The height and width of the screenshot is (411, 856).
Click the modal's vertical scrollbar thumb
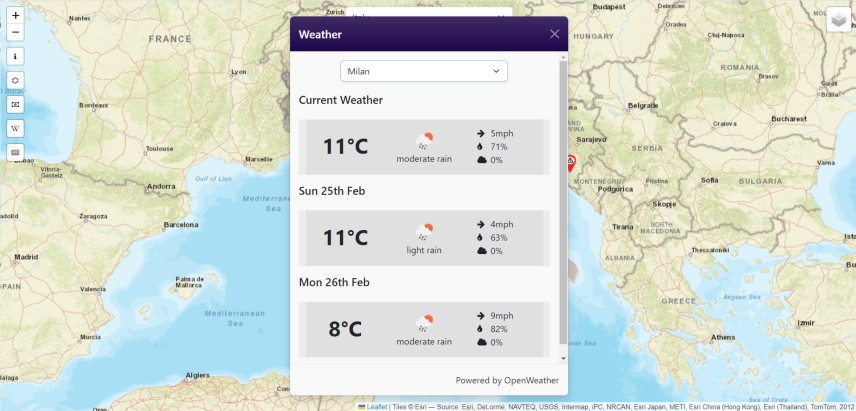(563, 202)
